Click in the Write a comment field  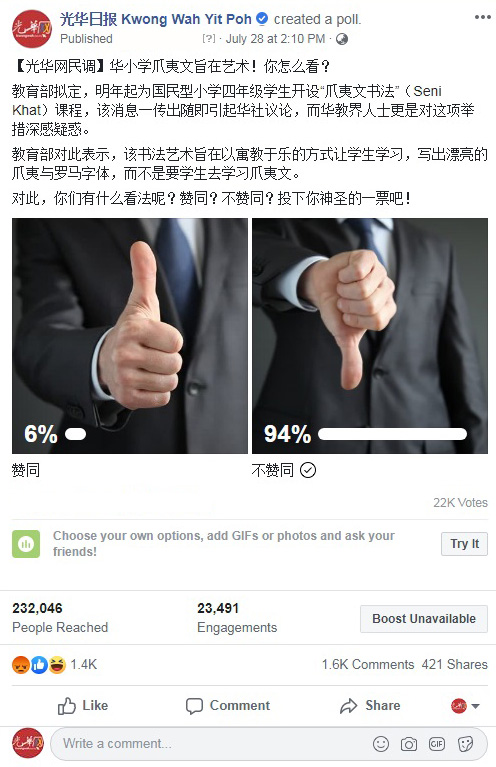point(210,744)
